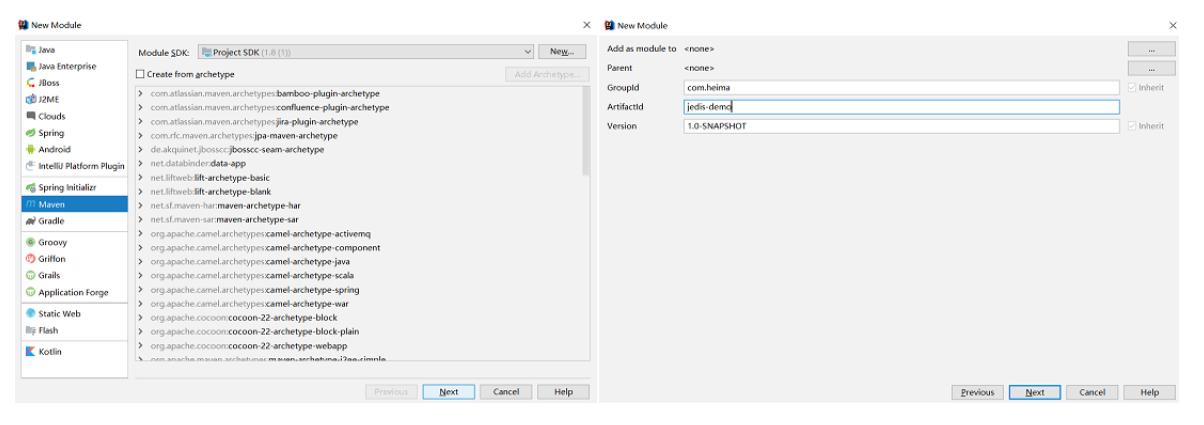Expand bamboo-plugin-archetype entry
Image resolution: width=1204 pixels, height=425 pixels.
click(140, 93)
